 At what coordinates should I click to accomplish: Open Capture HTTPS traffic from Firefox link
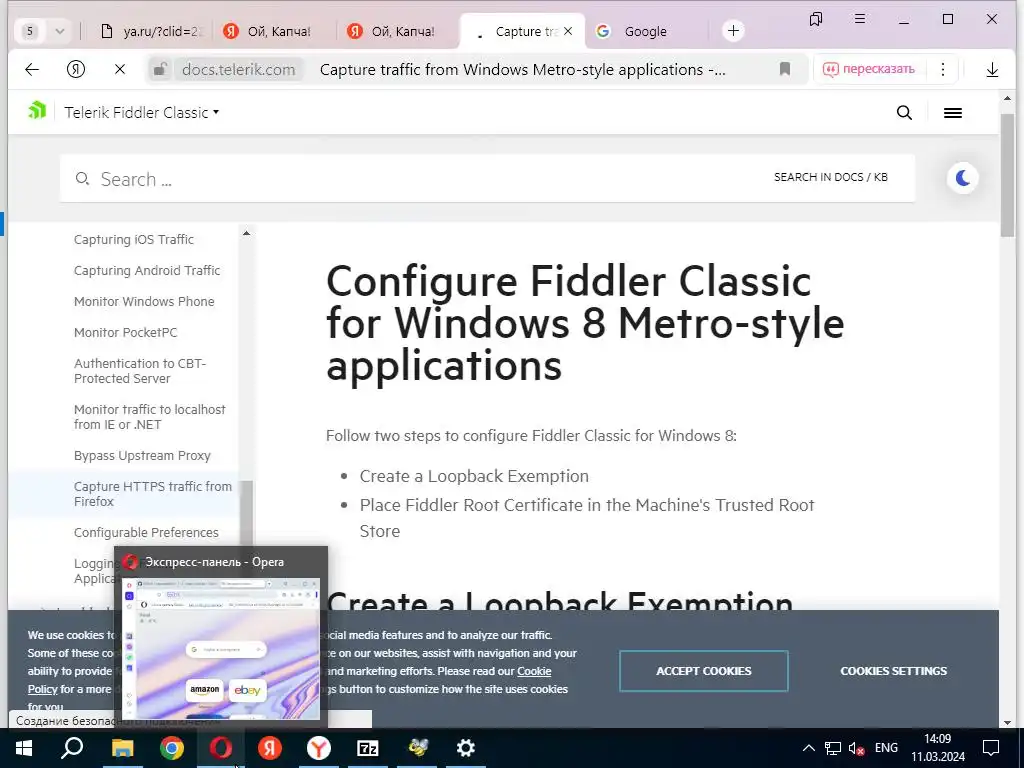click(153, 494)
